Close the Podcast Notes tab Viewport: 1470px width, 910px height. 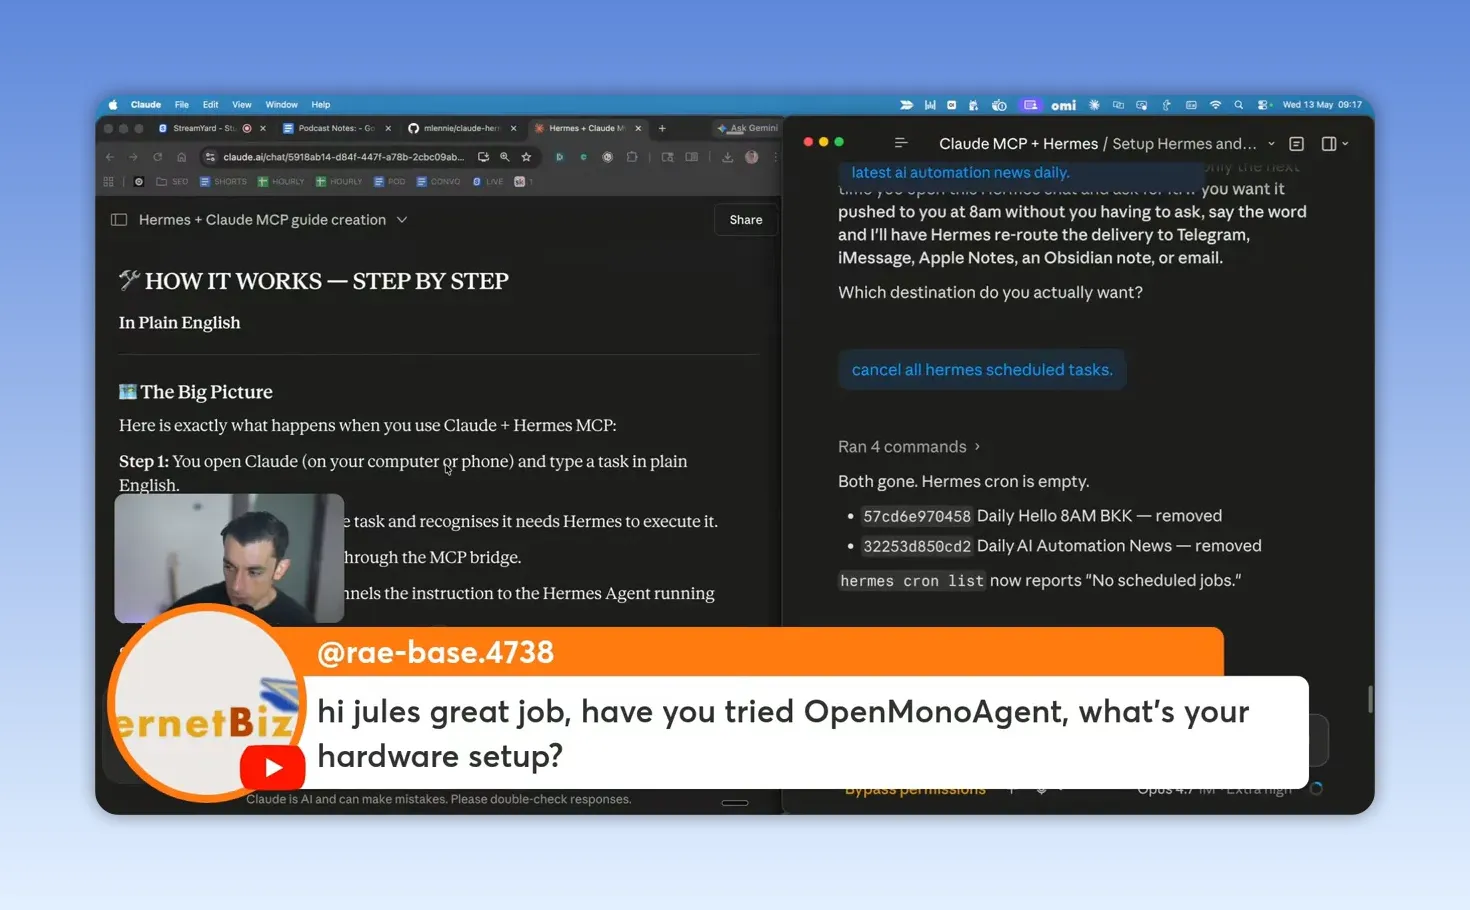tap(388, 128)
